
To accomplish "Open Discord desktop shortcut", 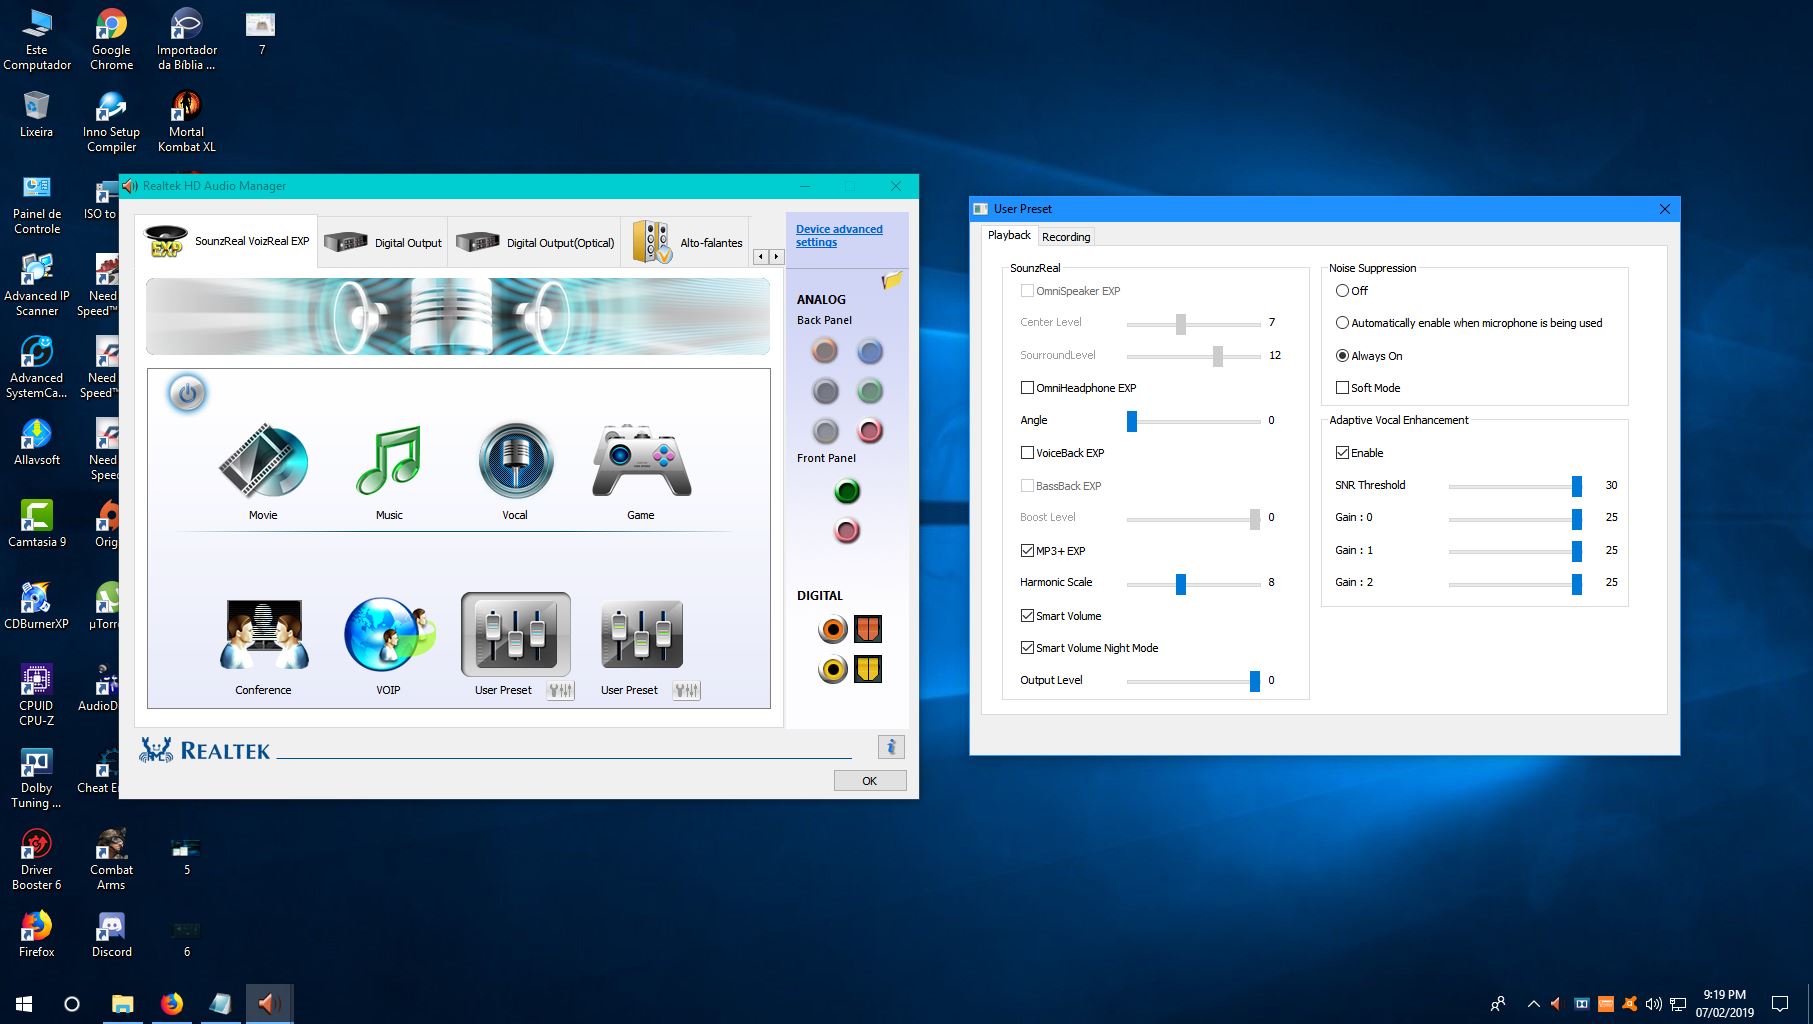I will tap(111, 935).
